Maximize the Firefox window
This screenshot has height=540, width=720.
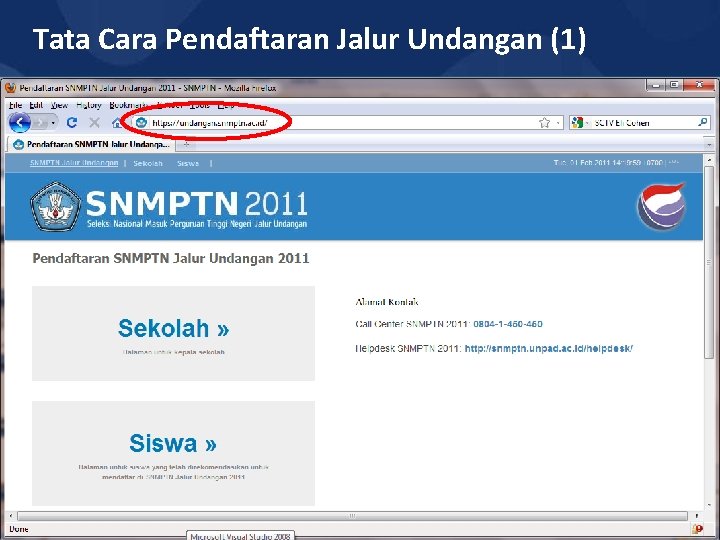coord(674,85)
